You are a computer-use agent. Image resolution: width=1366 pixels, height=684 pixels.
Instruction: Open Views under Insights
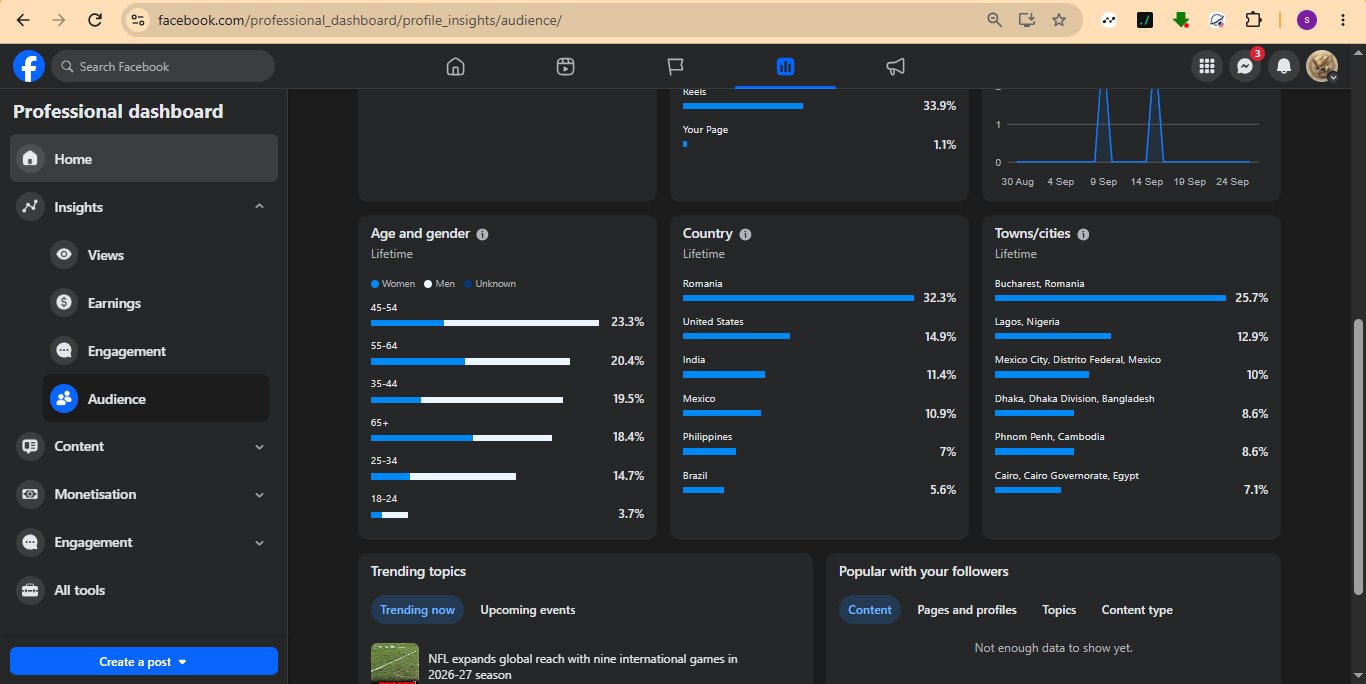coord(156,255)
